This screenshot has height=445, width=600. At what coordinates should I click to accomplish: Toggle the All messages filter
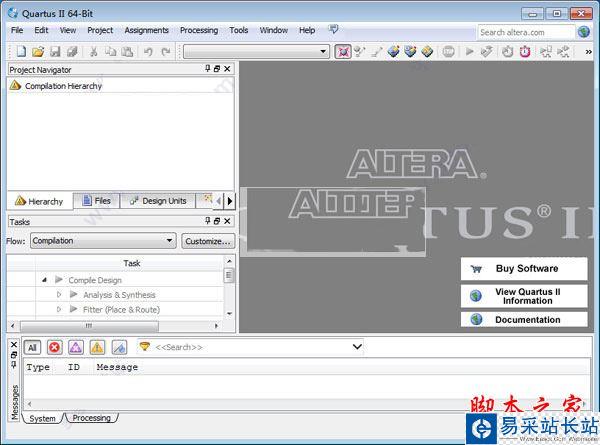point(32,347)
